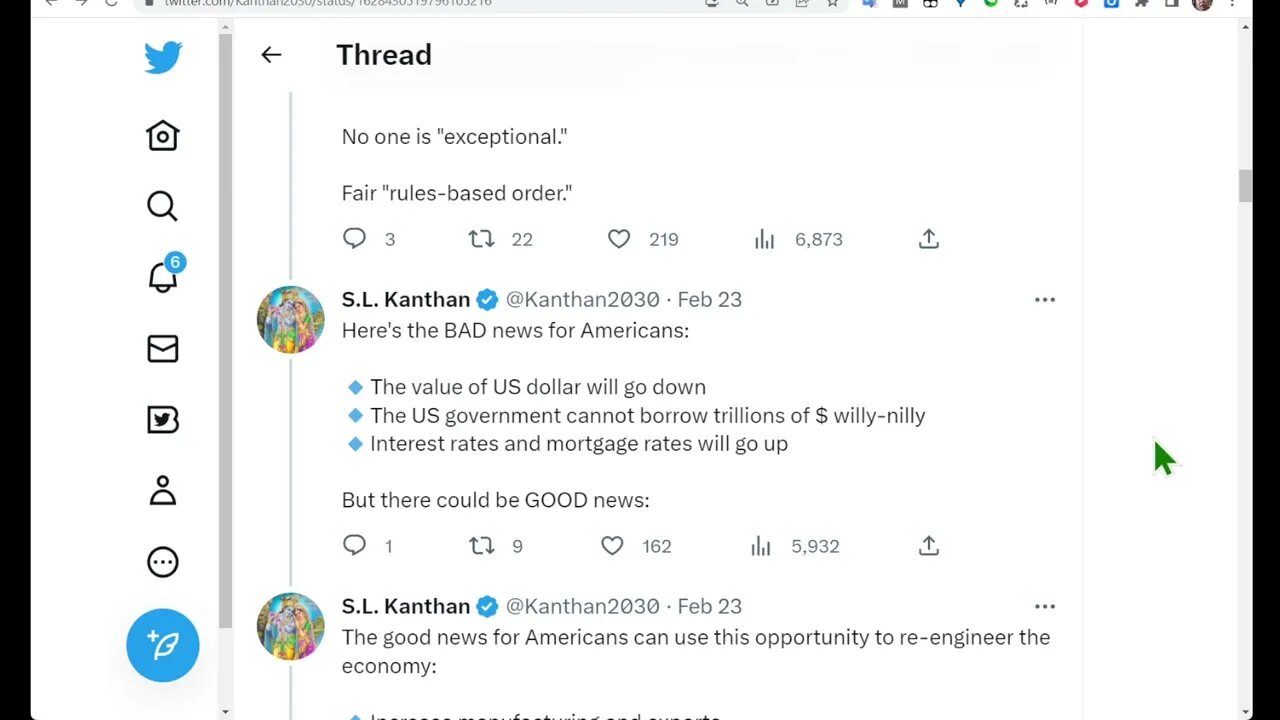Open @Kanthan2030 handle on BAD news tweet
Screen dimensions: 1280x720
click(x=582, y=300)
